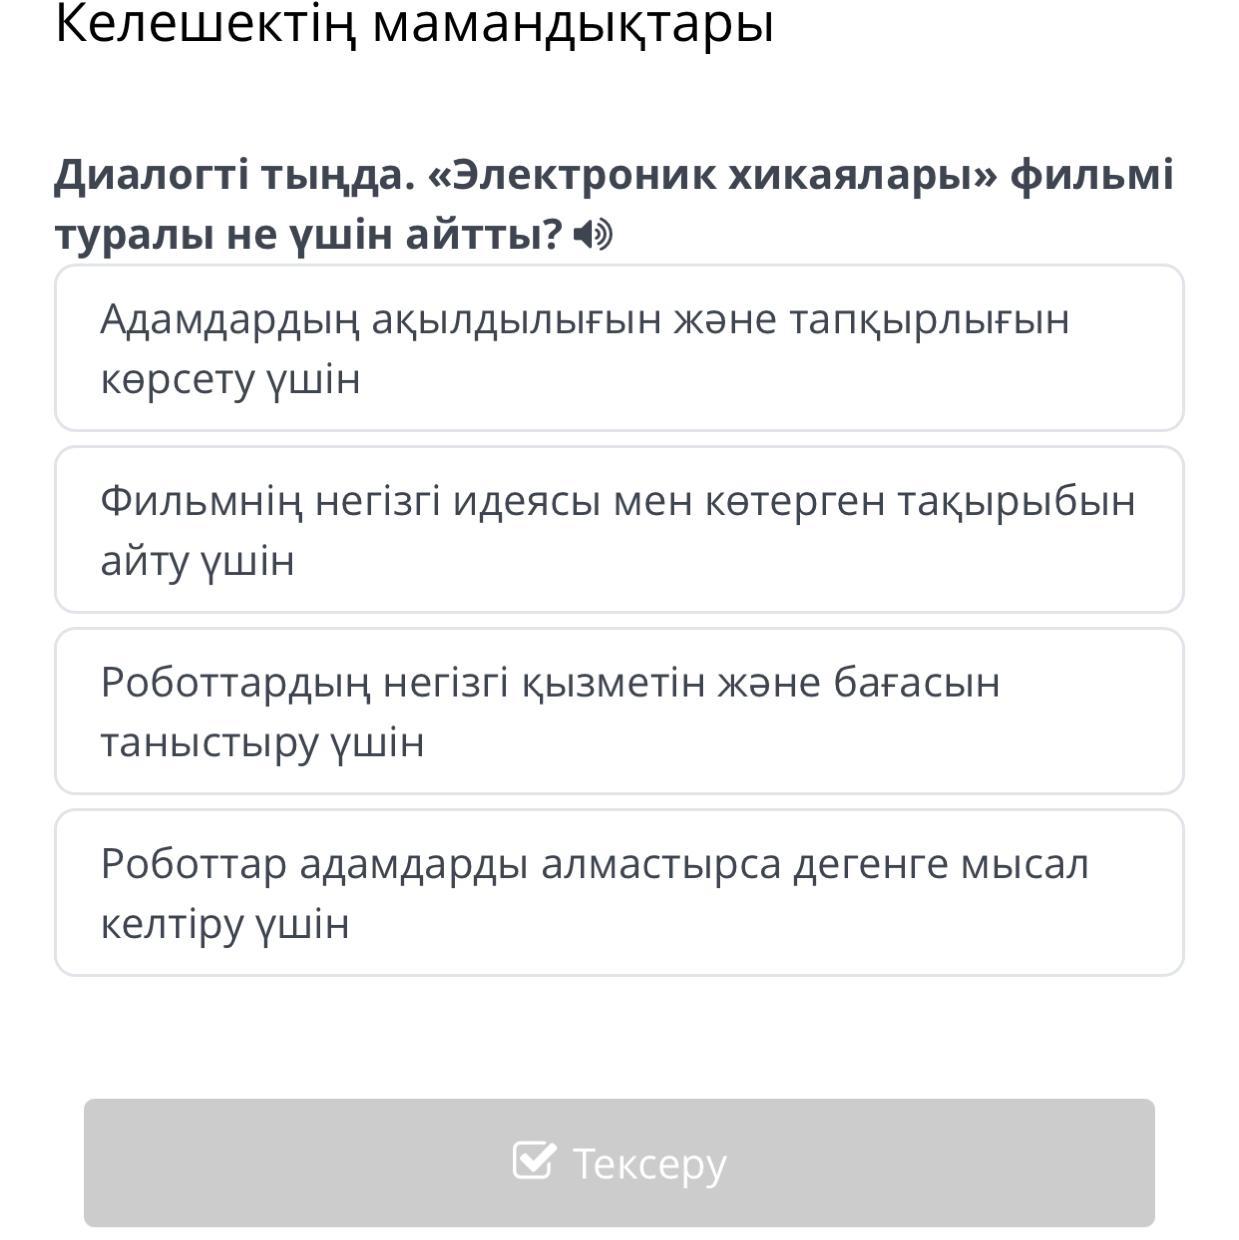Mark the last answer about мысал келтіру
The image size is (1239, 1240).
click(x=619, y=893)
